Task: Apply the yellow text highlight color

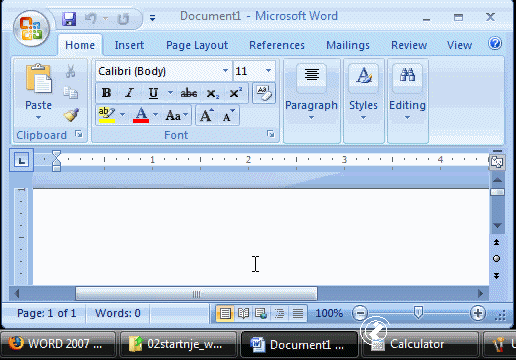Action: 107,115
